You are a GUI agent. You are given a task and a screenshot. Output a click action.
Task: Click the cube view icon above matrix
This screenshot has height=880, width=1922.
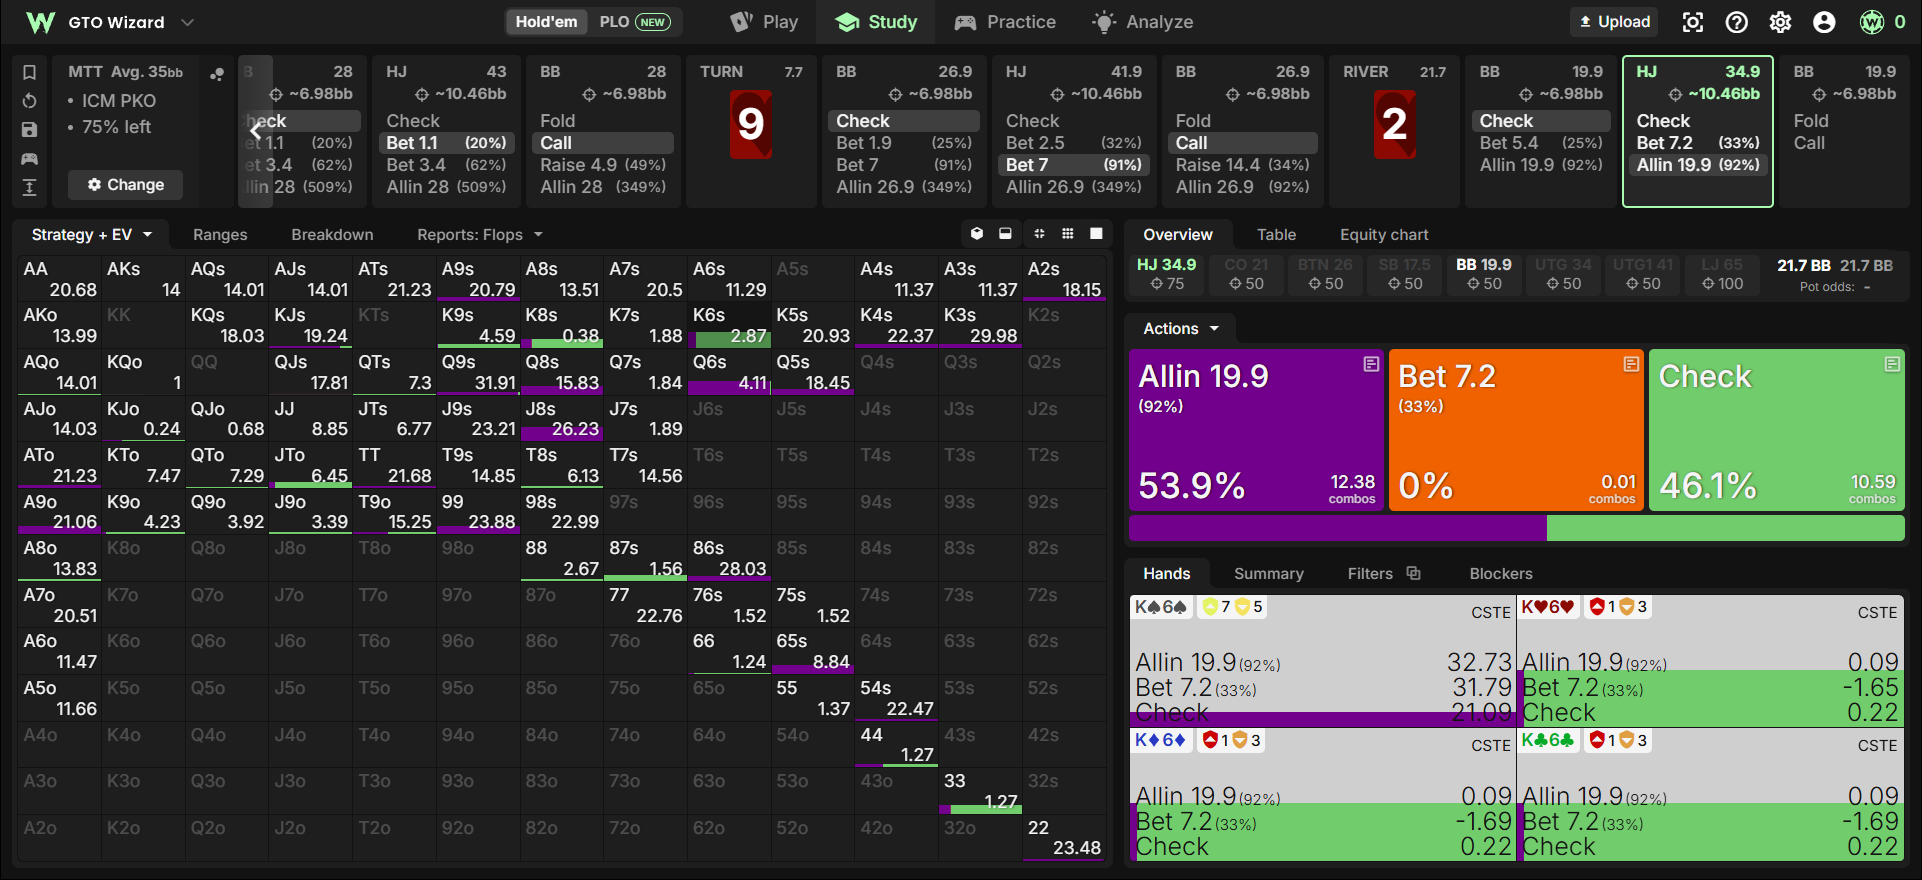(x=977, y=234)
